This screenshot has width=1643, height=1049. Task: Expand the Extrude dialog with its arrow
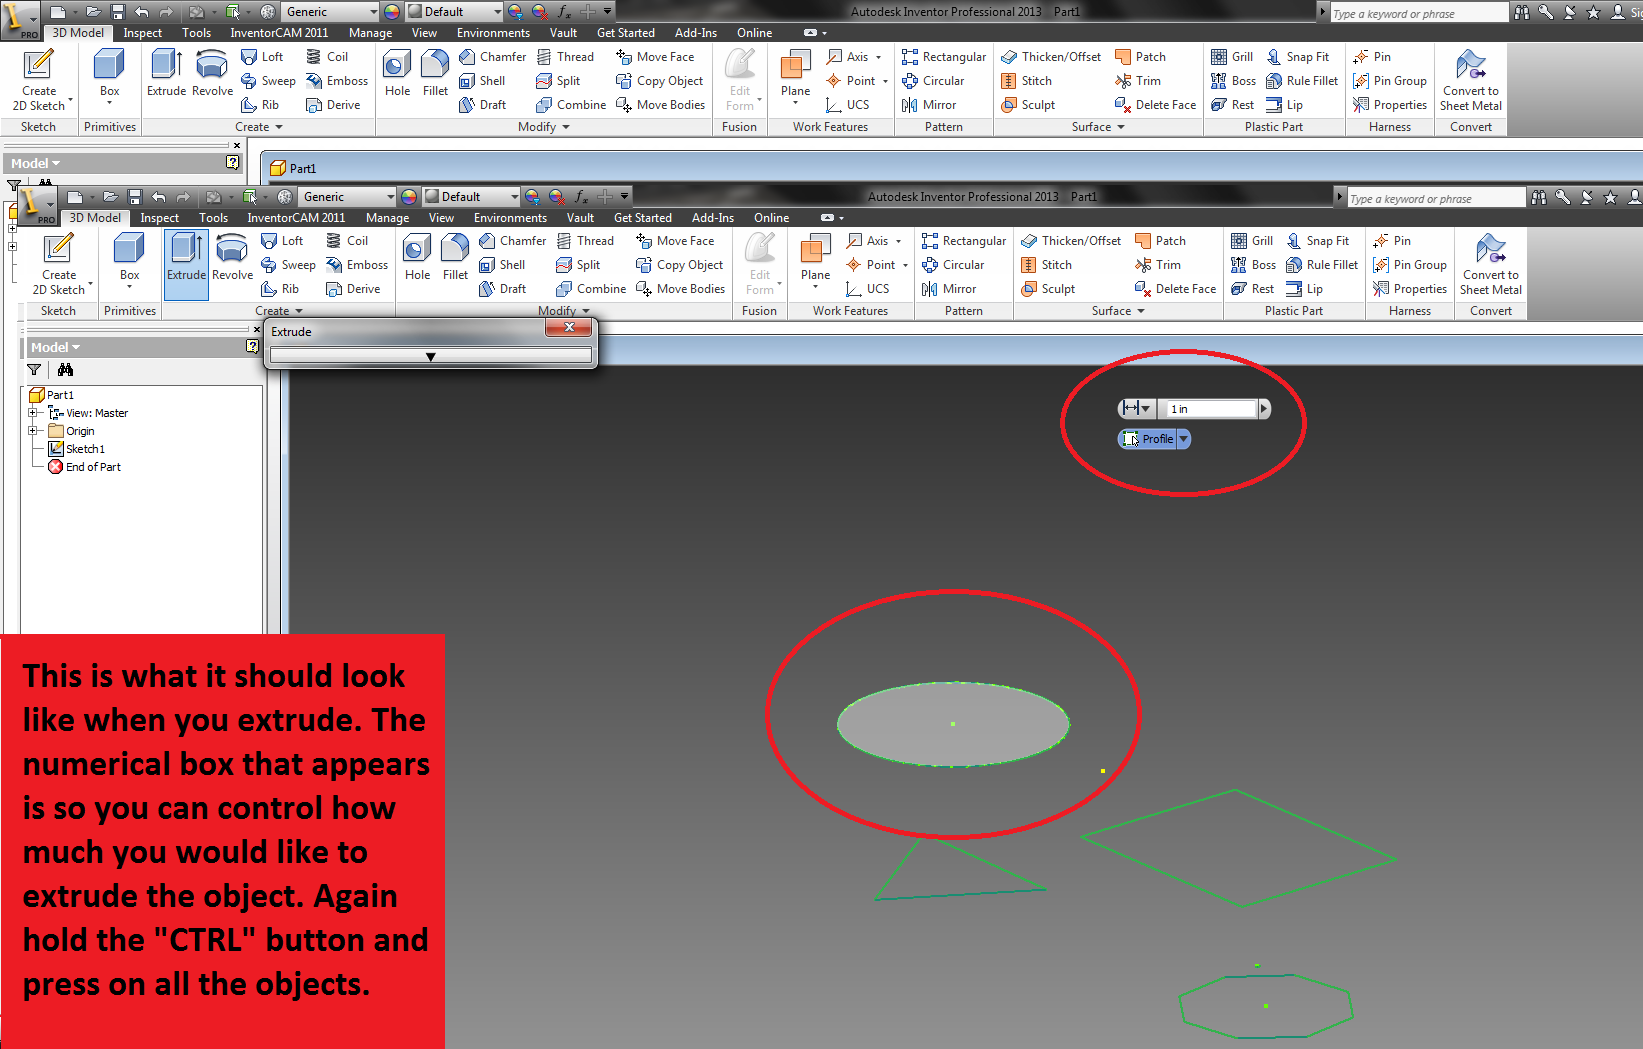click(x=430, y=356)
